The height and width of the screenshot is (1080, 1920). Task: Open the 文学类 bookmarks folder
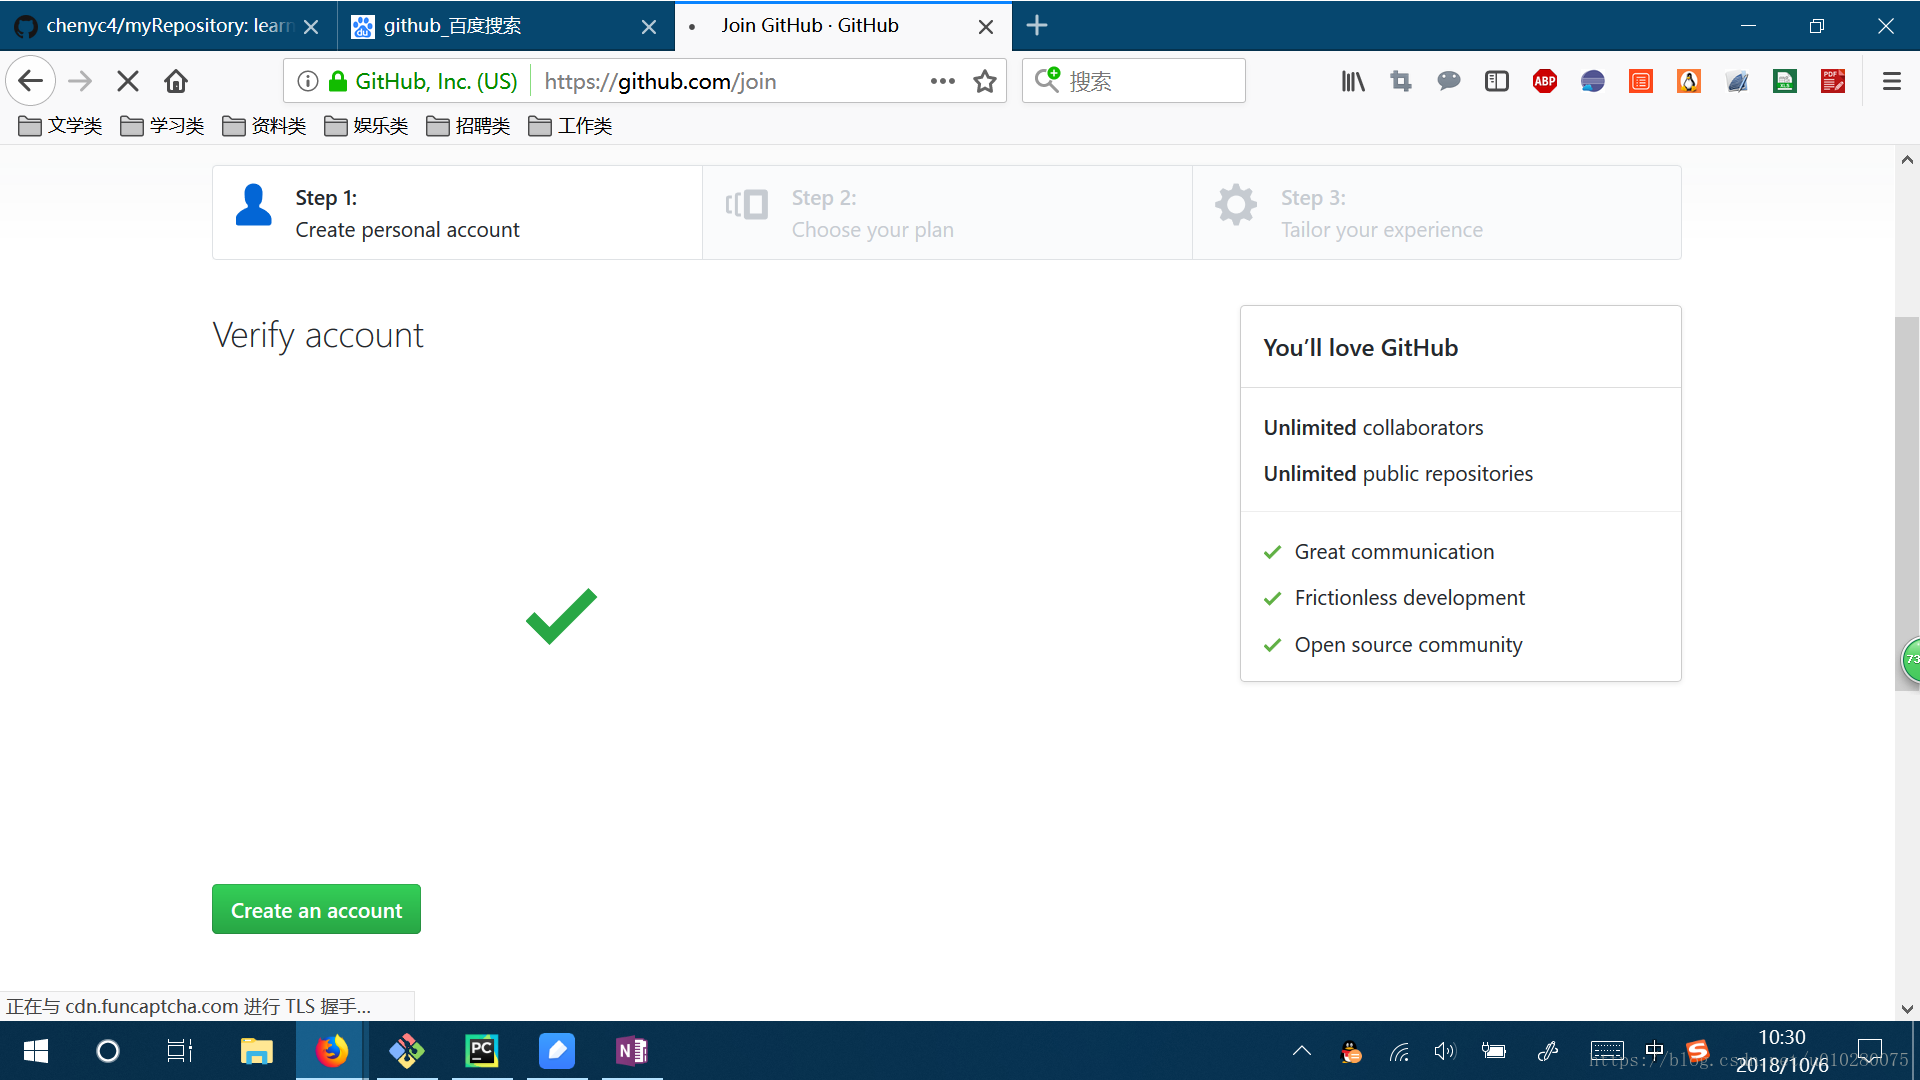coord(60,125)
